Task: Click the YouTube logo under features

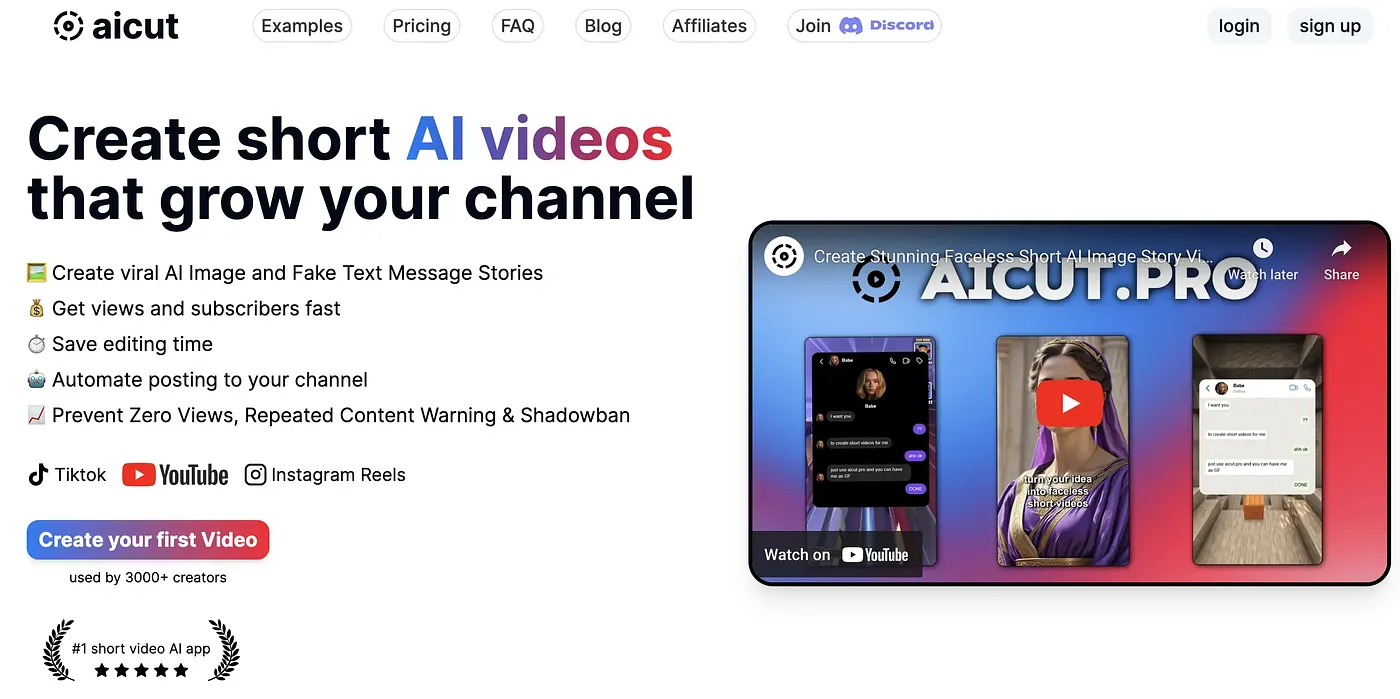Action: click(175, 475)
